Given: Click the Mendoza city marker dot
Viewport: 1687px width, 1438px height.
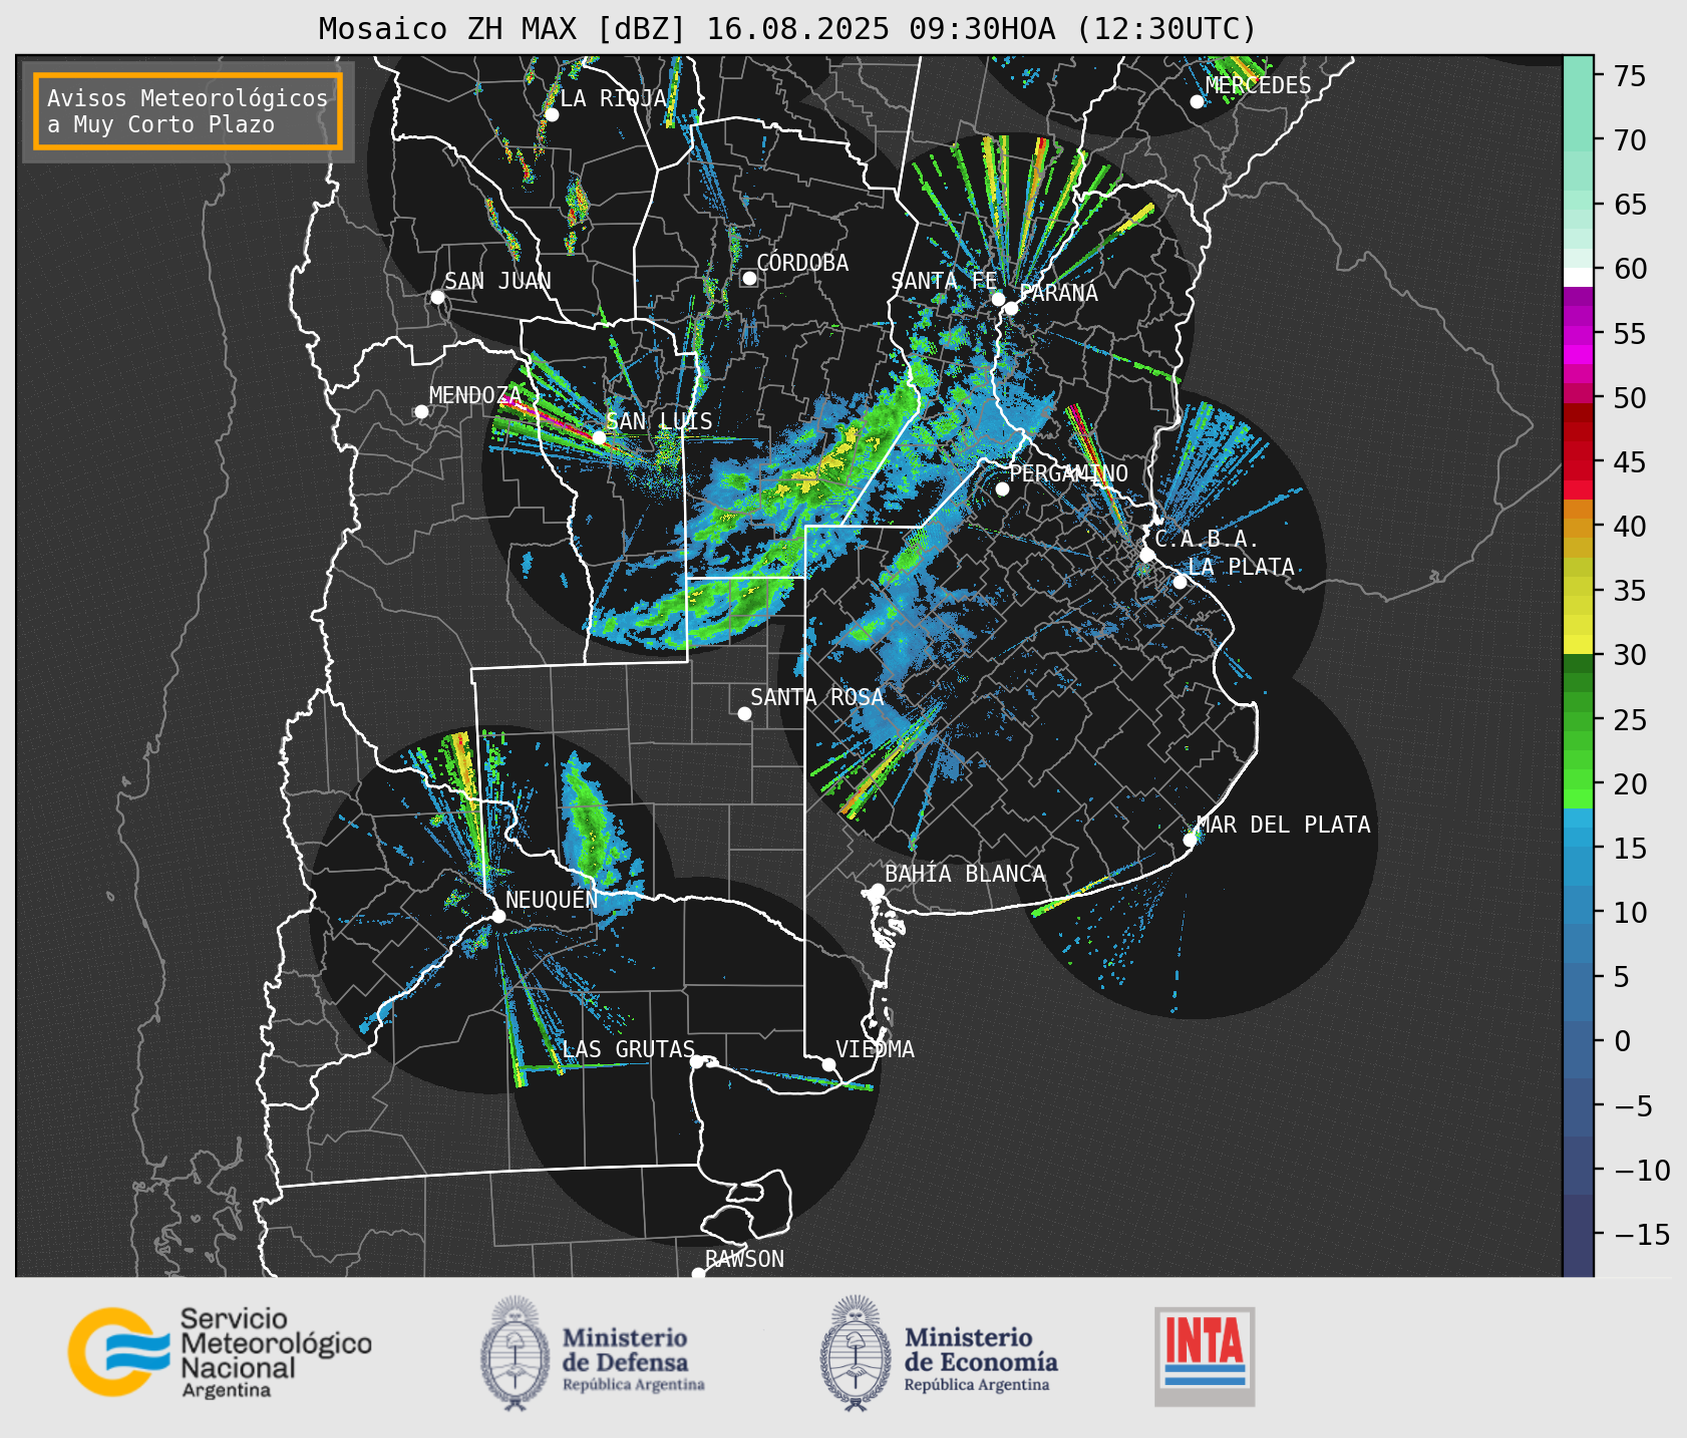Looking at the screenshot, I should pos(421,412).
